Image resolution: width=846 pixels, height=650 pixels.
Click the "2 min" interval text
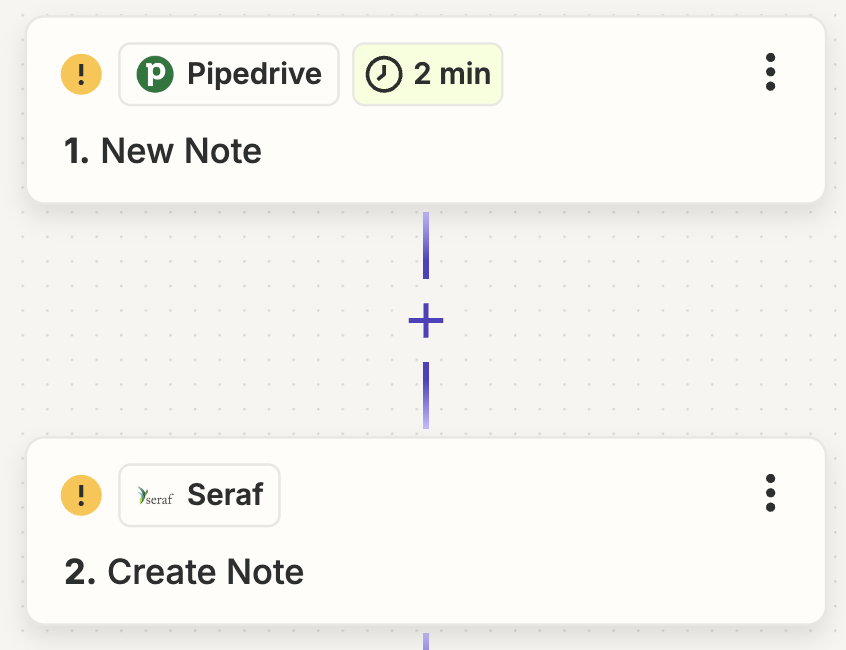click(x=452, y=74)
